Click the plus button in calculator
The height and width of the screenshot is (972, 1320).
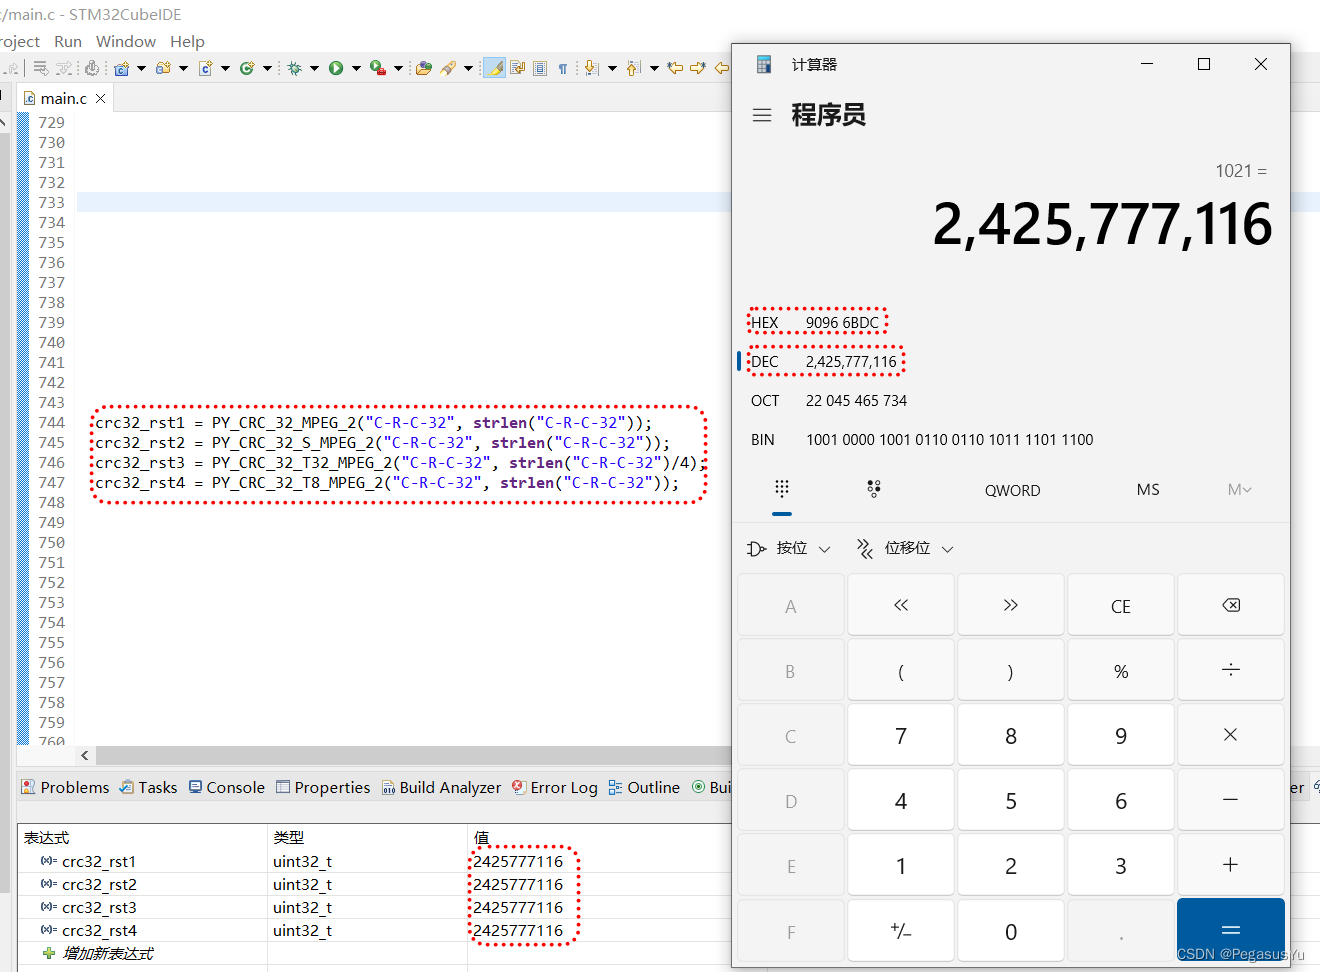[x=1231, y=865]
